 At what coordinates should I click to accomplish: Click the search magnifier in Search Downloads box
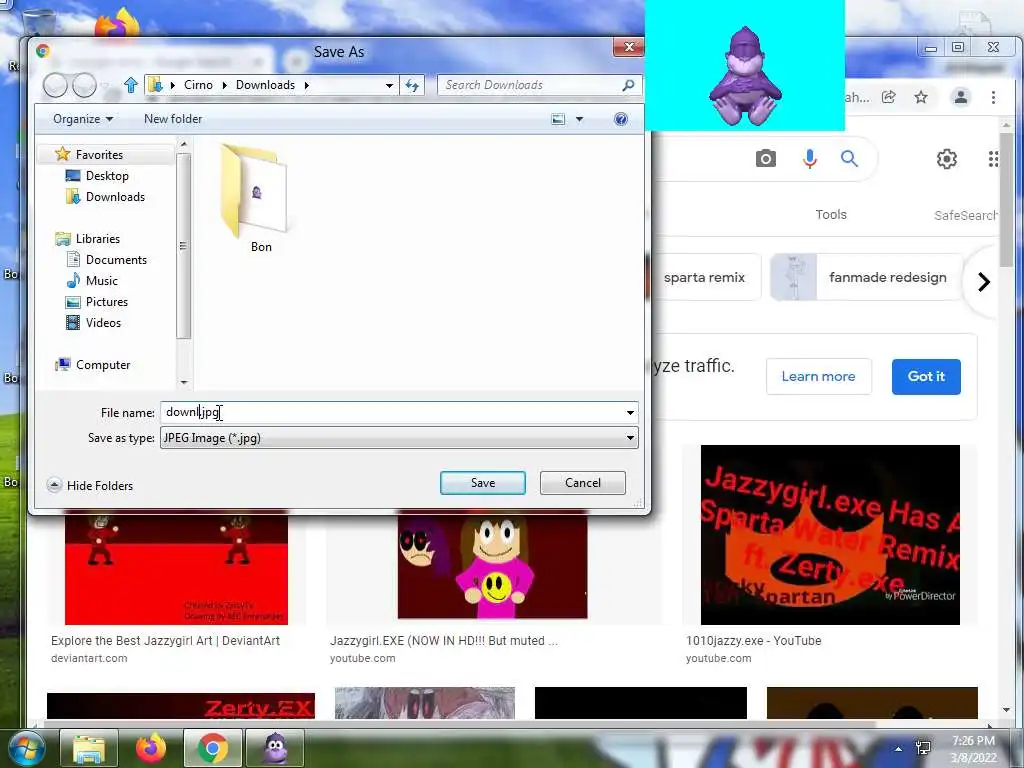pyautogui.click(x=628, y=85)
